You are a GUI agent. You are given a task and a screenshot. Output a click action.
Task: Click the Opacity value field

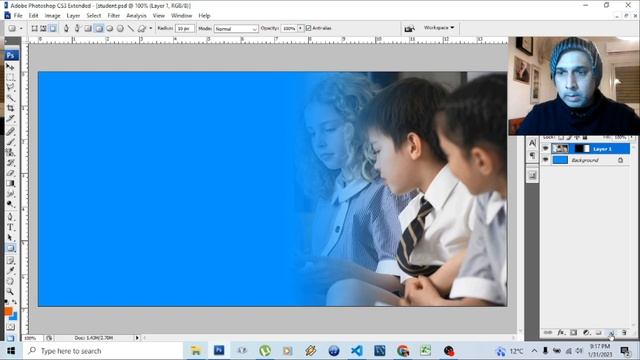pos(289,29)
